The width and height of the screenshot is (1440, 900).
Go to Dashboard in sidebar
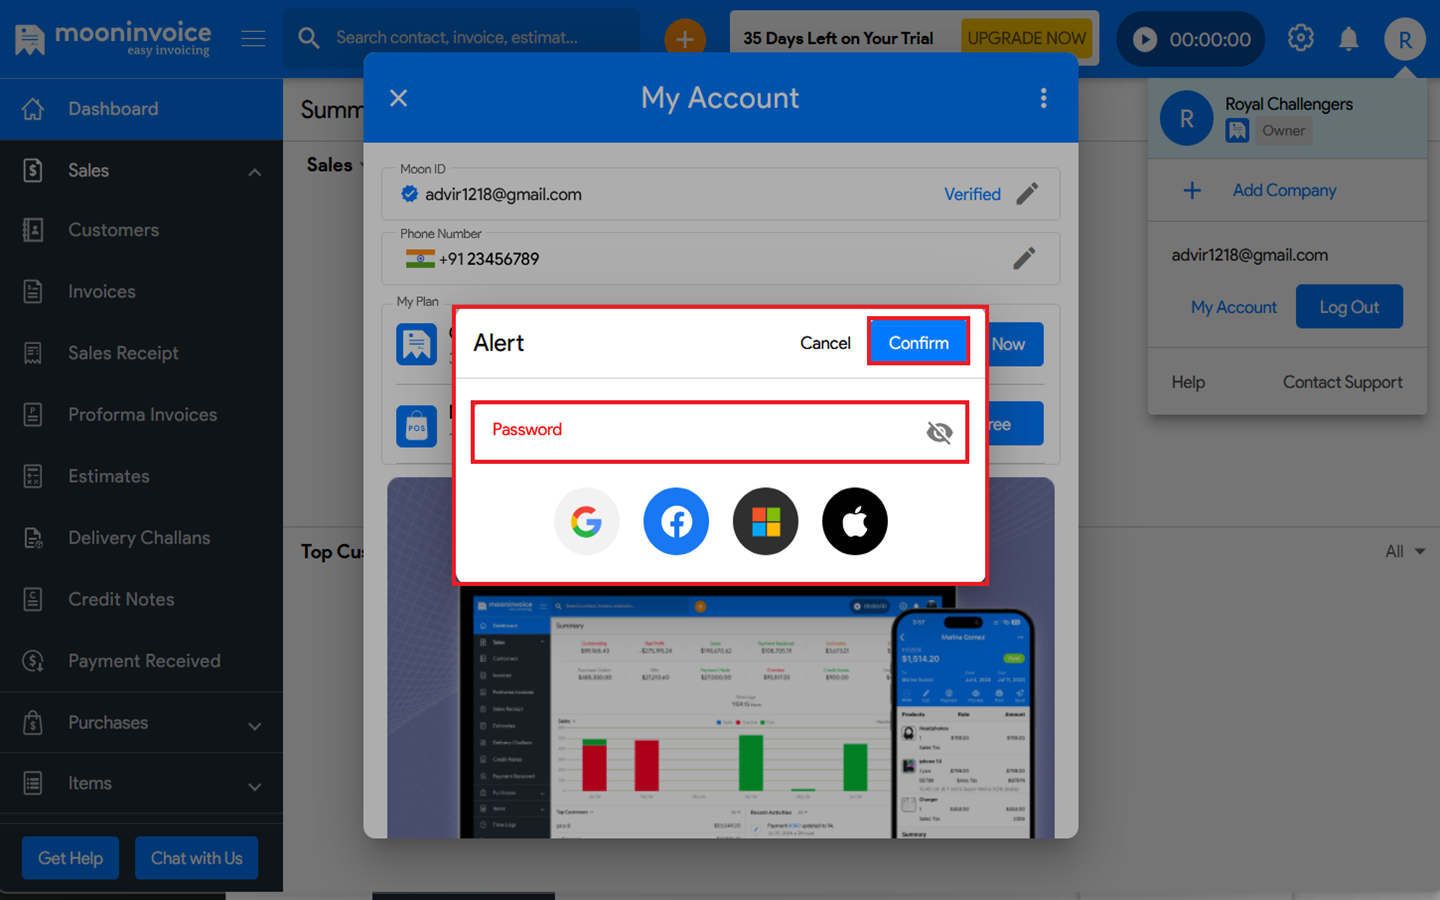[x=113, y=109]
